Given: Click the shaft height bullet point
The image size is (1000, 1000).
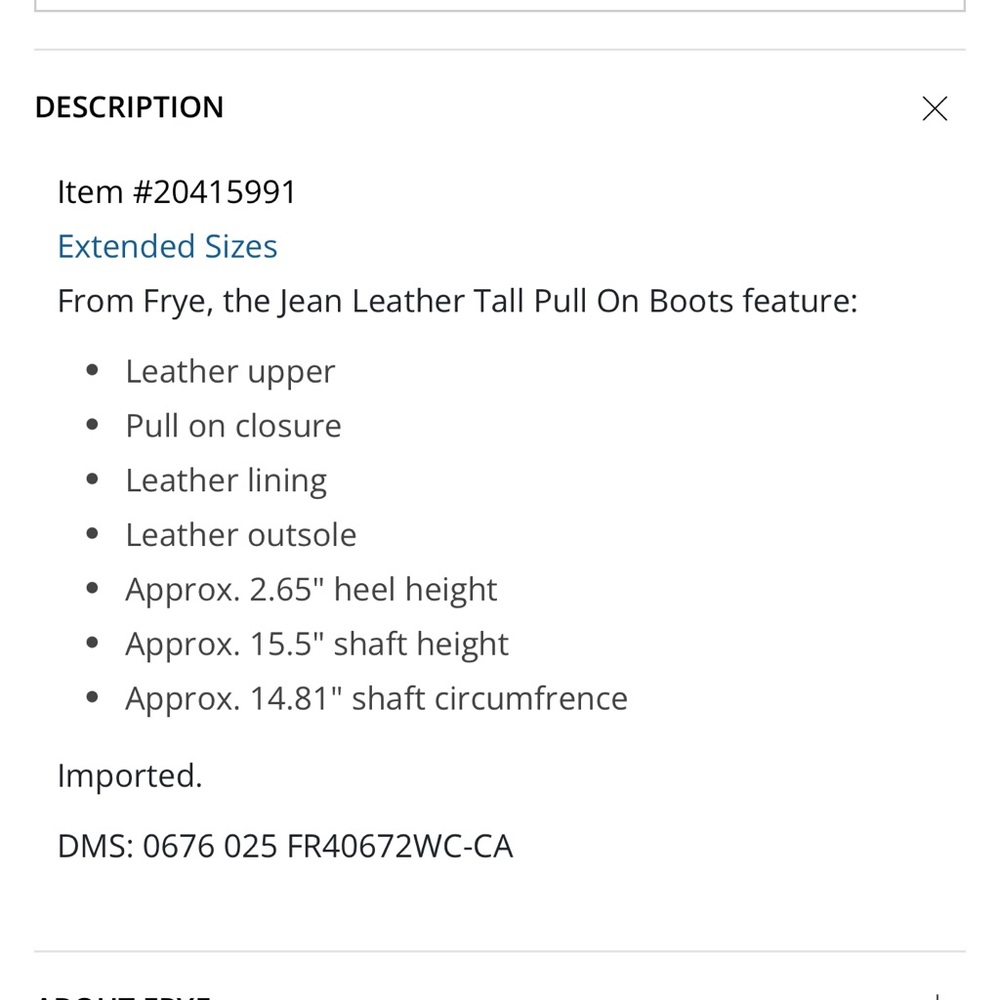Looking at the screenshot, I should tap(317, 643).
